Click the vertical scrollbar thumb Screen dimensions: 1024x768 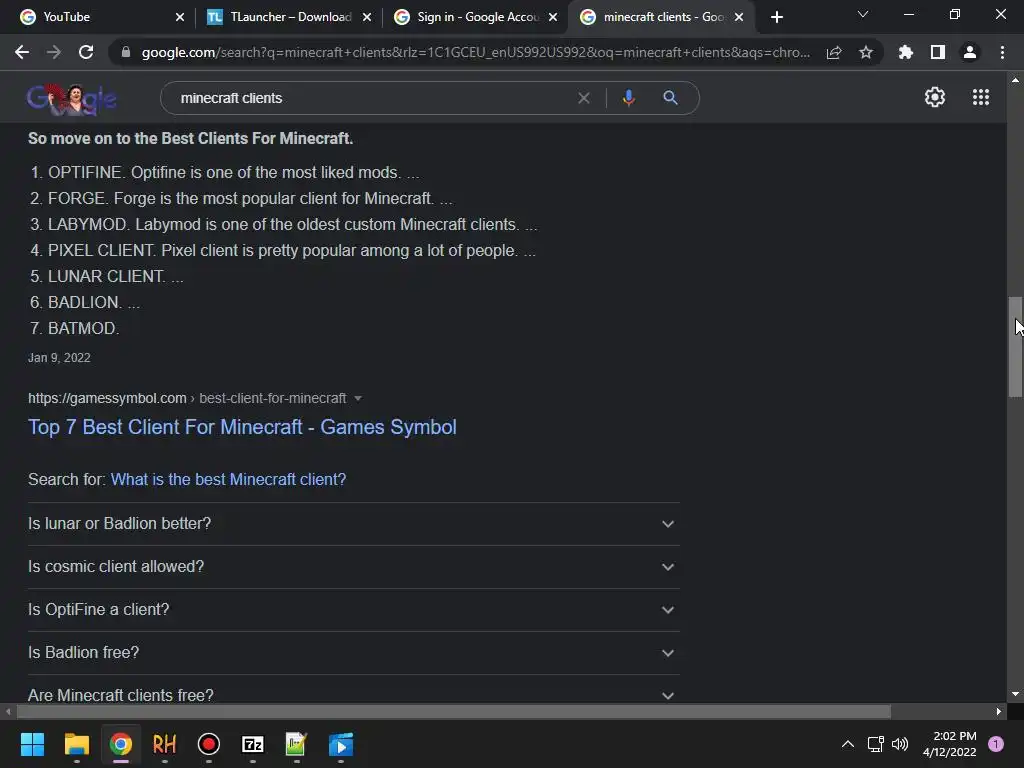[1015, 347]
